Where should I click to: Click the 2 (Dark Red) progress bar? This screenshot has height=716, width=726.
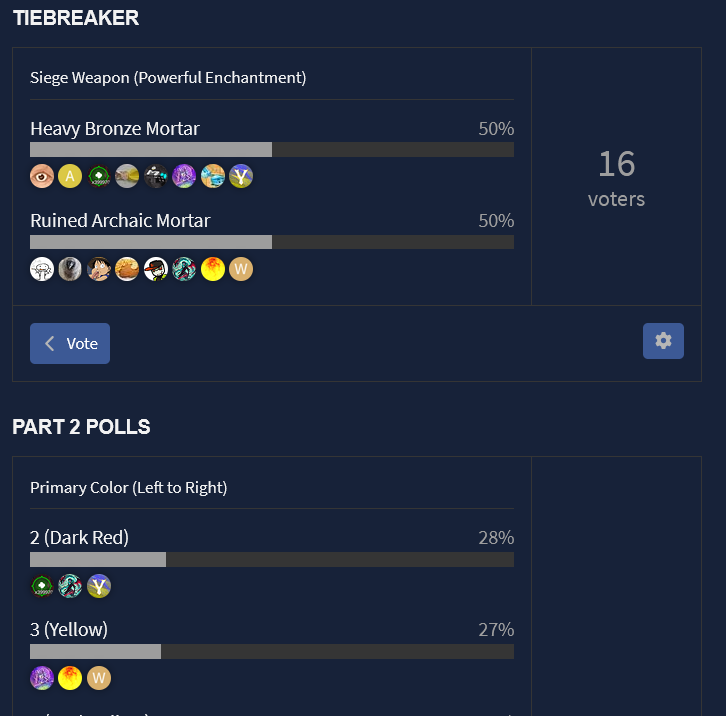coord(272,560)
